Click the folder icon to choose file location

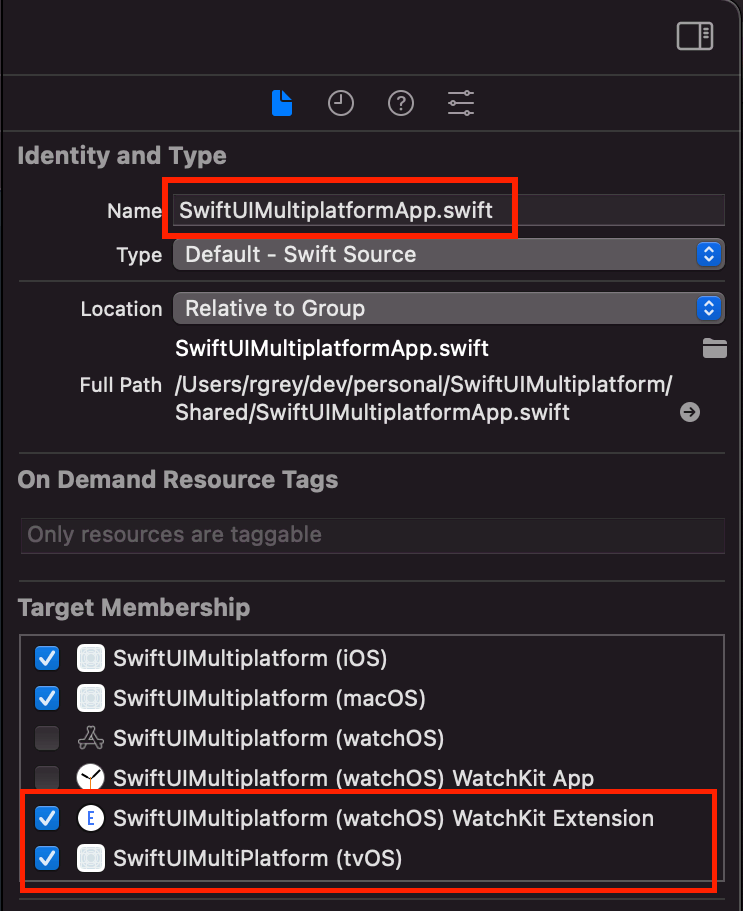[x=714, y=349]
